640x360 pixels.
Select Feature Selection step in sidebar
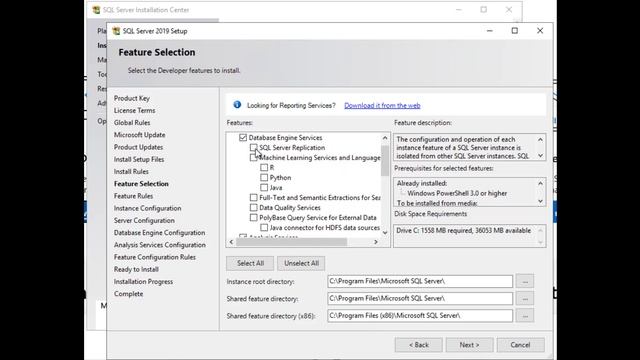pyautogui.click(x=141, y=184)
